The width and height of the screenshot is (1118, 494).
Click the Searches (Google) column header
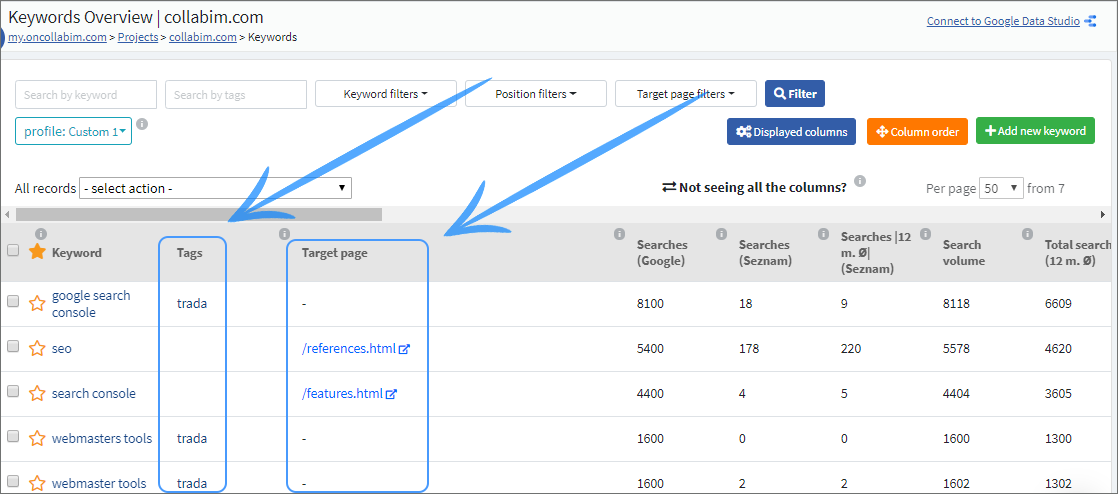pyautogui.click(x=661, y=252)
